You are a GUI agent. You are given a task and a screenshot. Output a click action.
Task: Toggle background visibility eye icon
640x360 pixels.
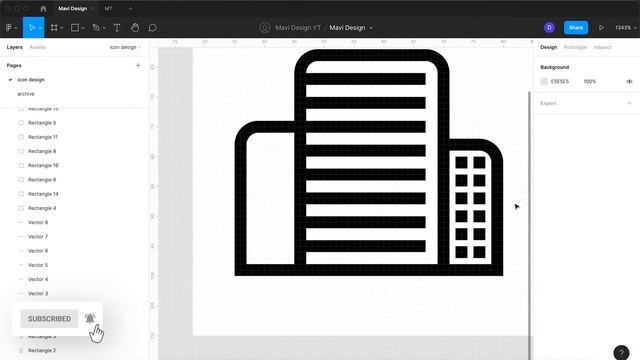pyautogui.click(x=629, y=82)
